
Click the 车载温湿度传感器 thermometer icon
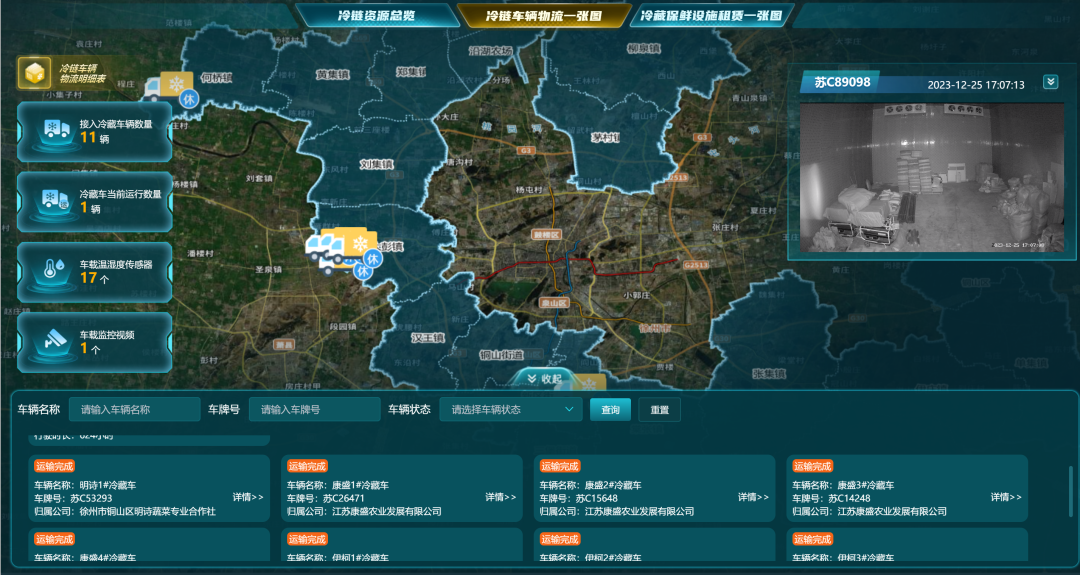click(50, 270)
